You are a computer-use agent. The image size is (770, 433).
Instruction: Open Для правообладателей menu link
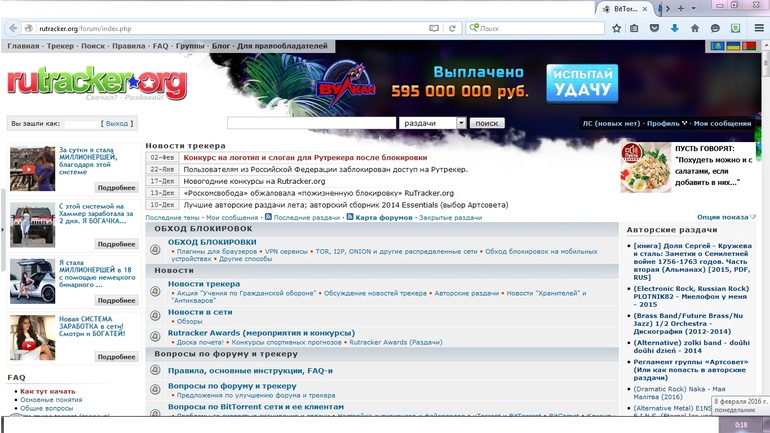(x=282, y=46)
